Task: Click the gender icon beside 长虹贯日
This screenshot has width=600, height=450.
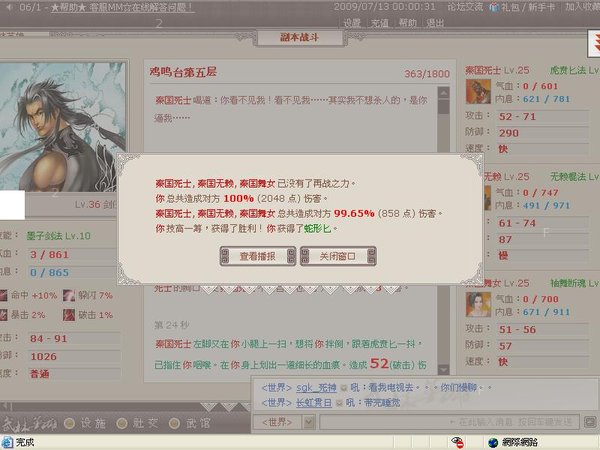Action: click(339, 403)
